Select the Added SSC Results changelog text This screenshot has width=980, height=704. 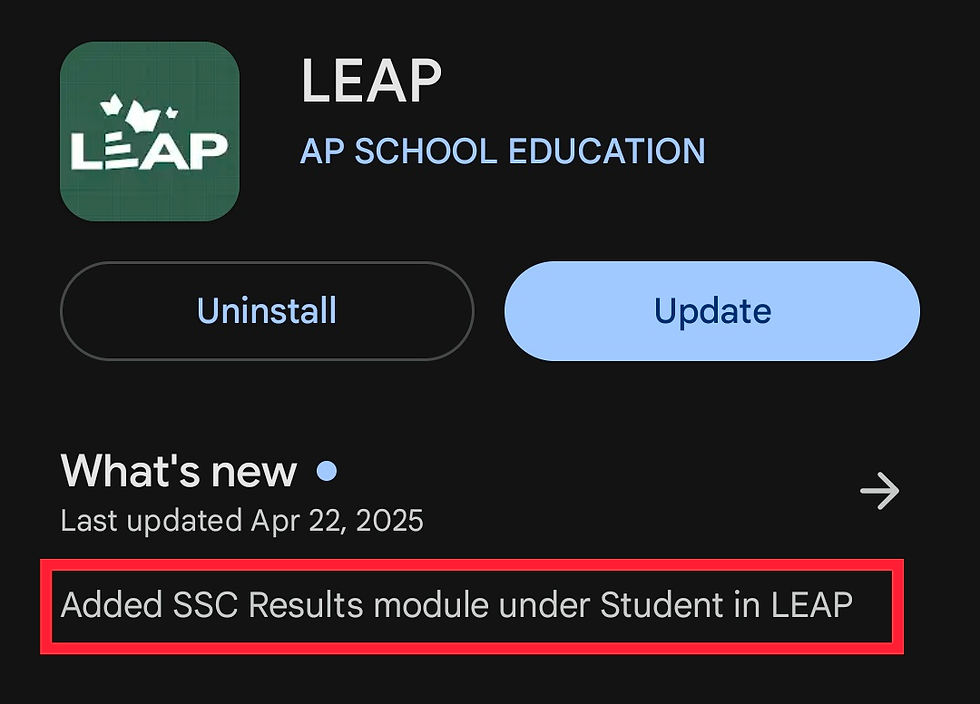(456, 605)
